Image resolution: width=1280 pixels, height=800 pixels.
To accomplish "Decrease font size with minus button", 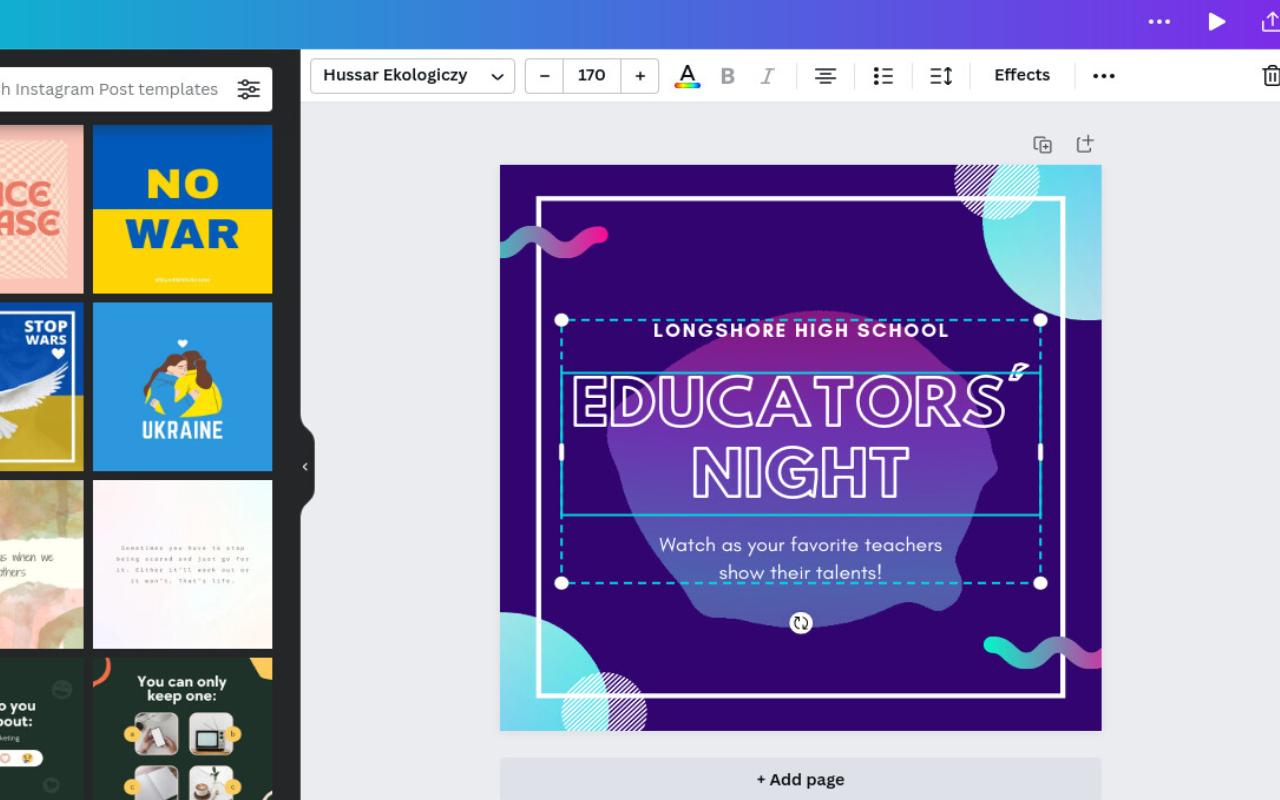I will pos(544,76).
